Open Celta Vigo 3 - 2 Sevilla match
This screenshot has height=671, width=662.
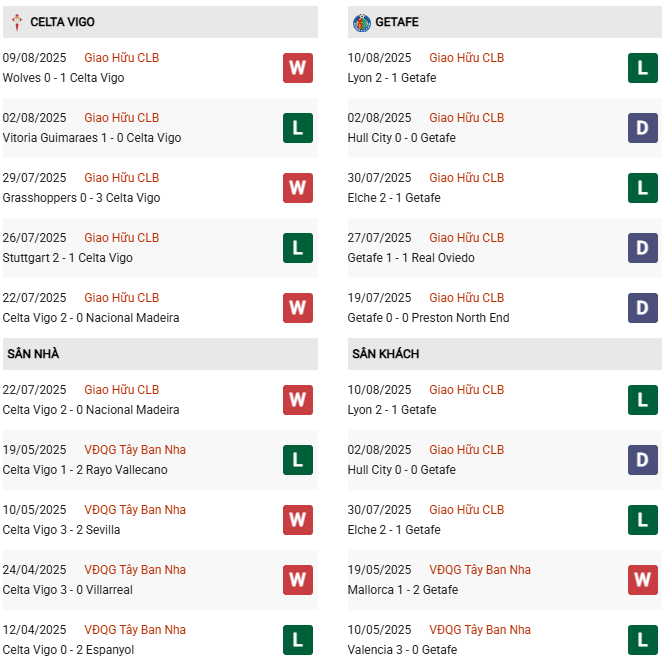point(62,530)
